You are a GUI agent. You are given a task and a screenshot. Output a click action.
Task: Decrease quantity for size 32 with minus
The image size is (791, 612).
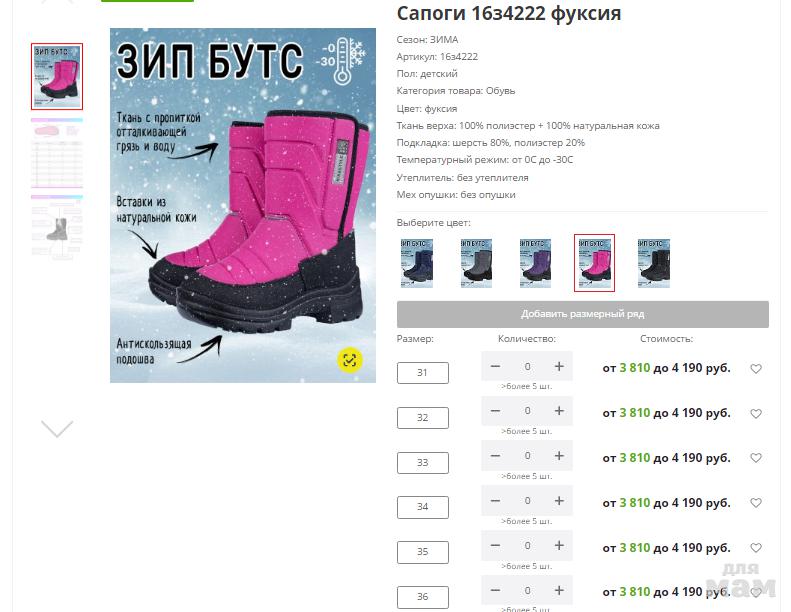click(x=495, y=411)
